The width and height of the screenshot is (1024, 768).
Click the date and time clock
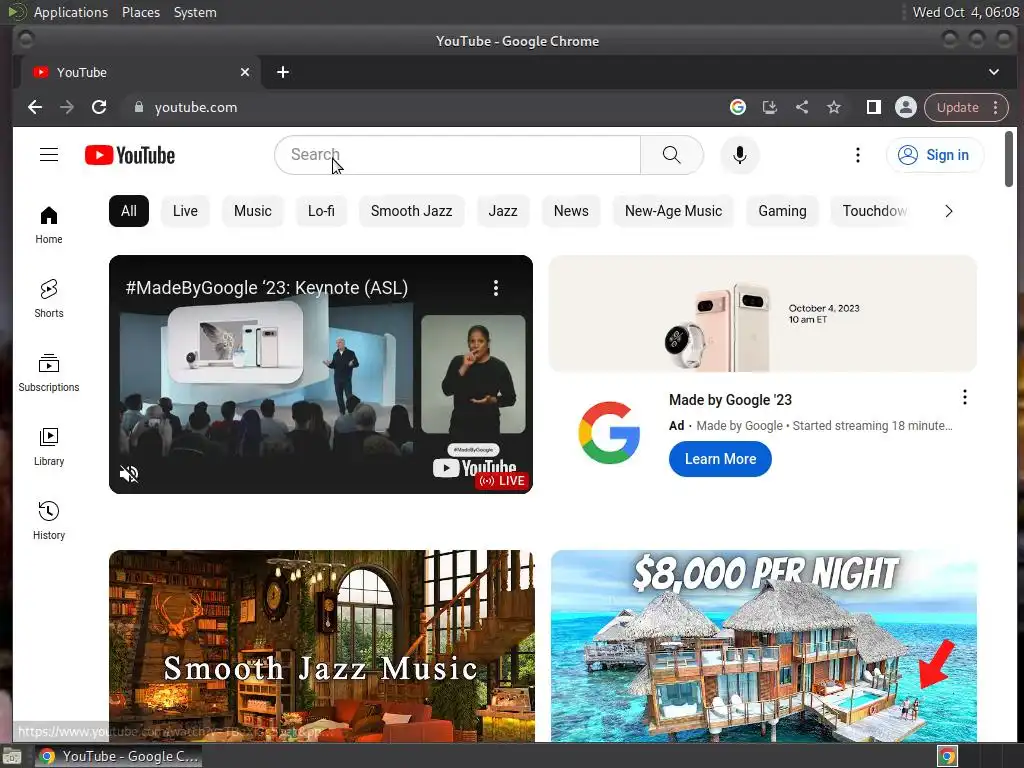point(965,12)
